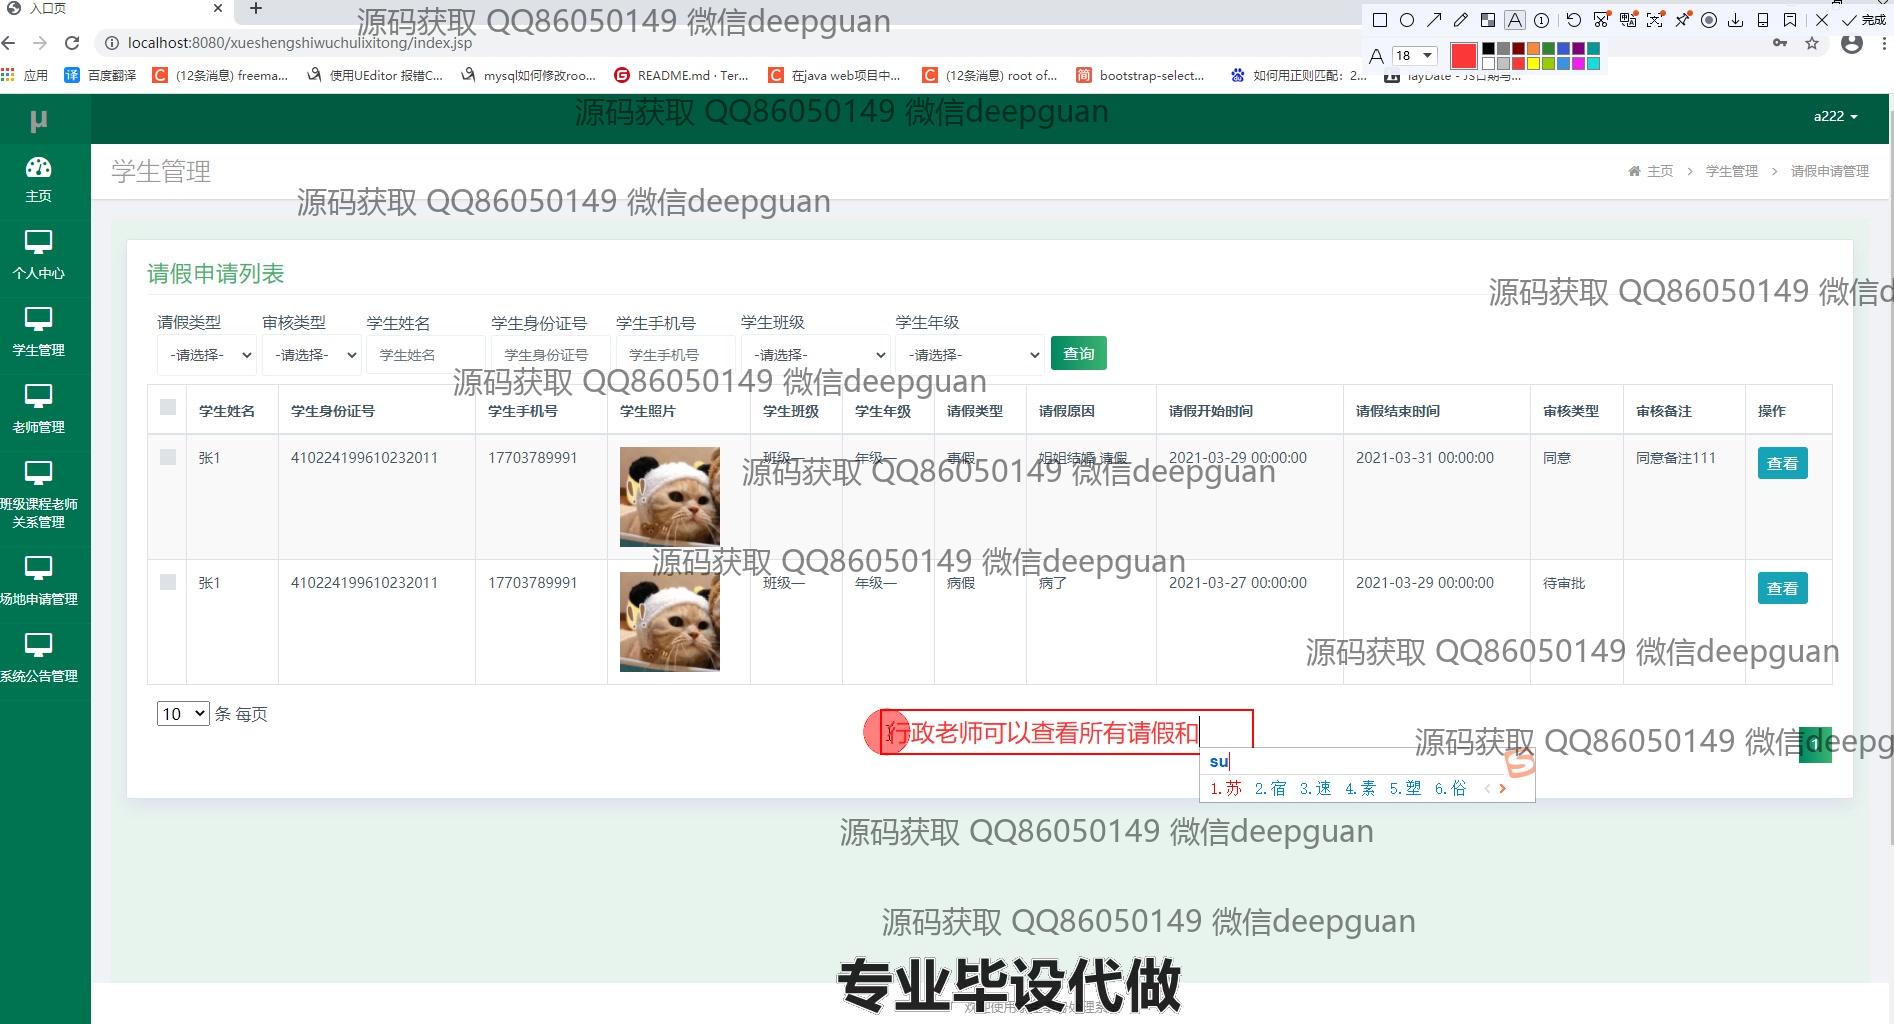
Task: Focus the 学生姓名 search field
Action: [425, 355]
